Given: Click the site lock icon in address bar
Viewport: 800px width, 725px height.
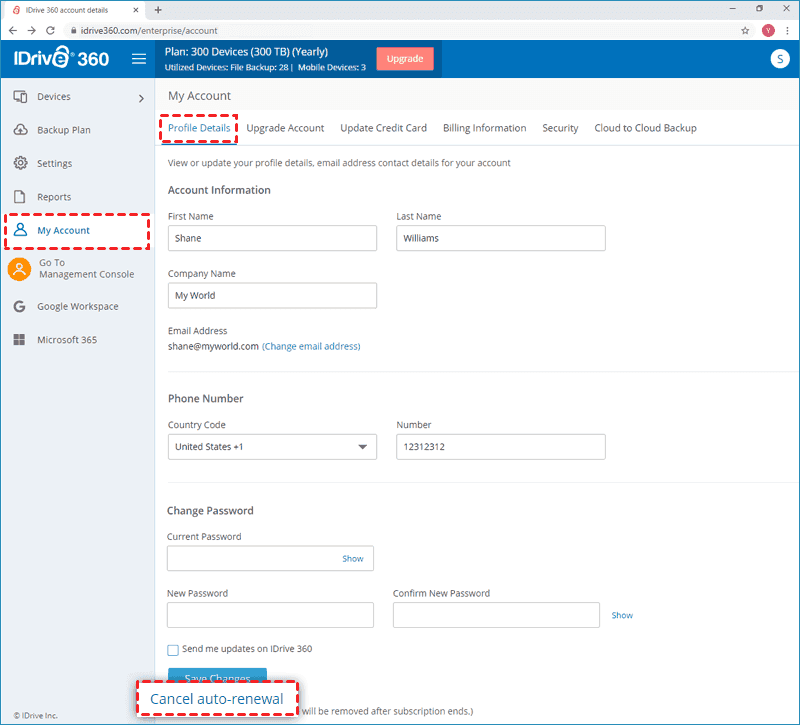Looking at the screenshot, I should coord(73,31).
